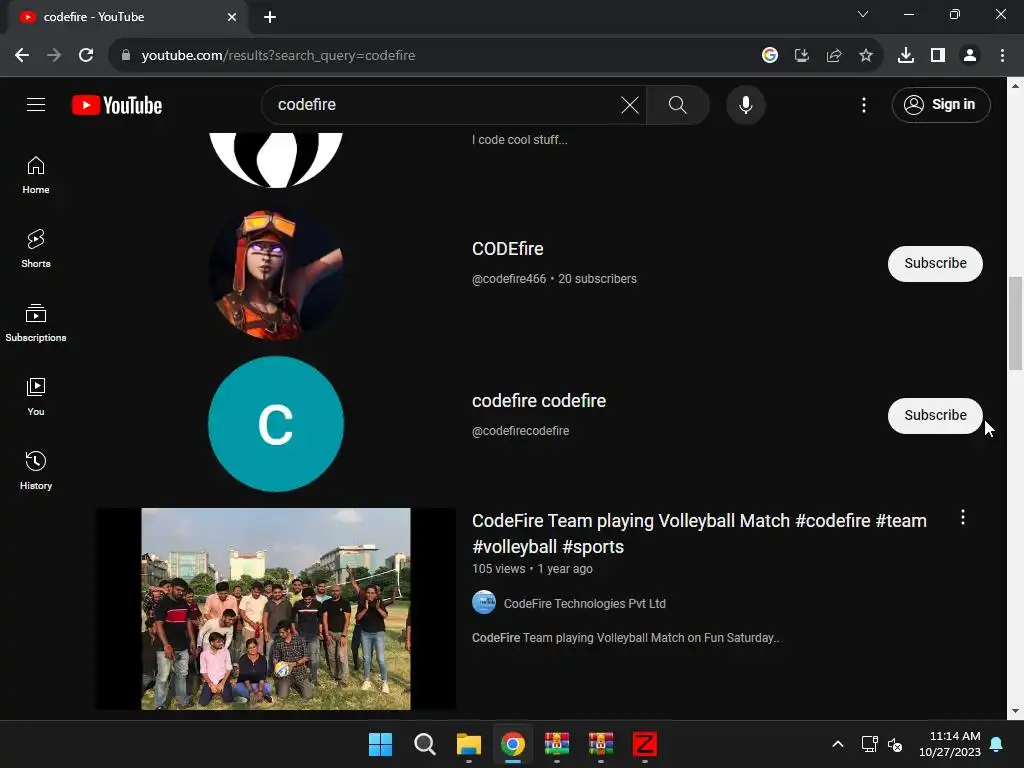Screen dimensions: 1024x768
Task: Open the YouTube hamburger guide menu
Action: pos(36,104)
